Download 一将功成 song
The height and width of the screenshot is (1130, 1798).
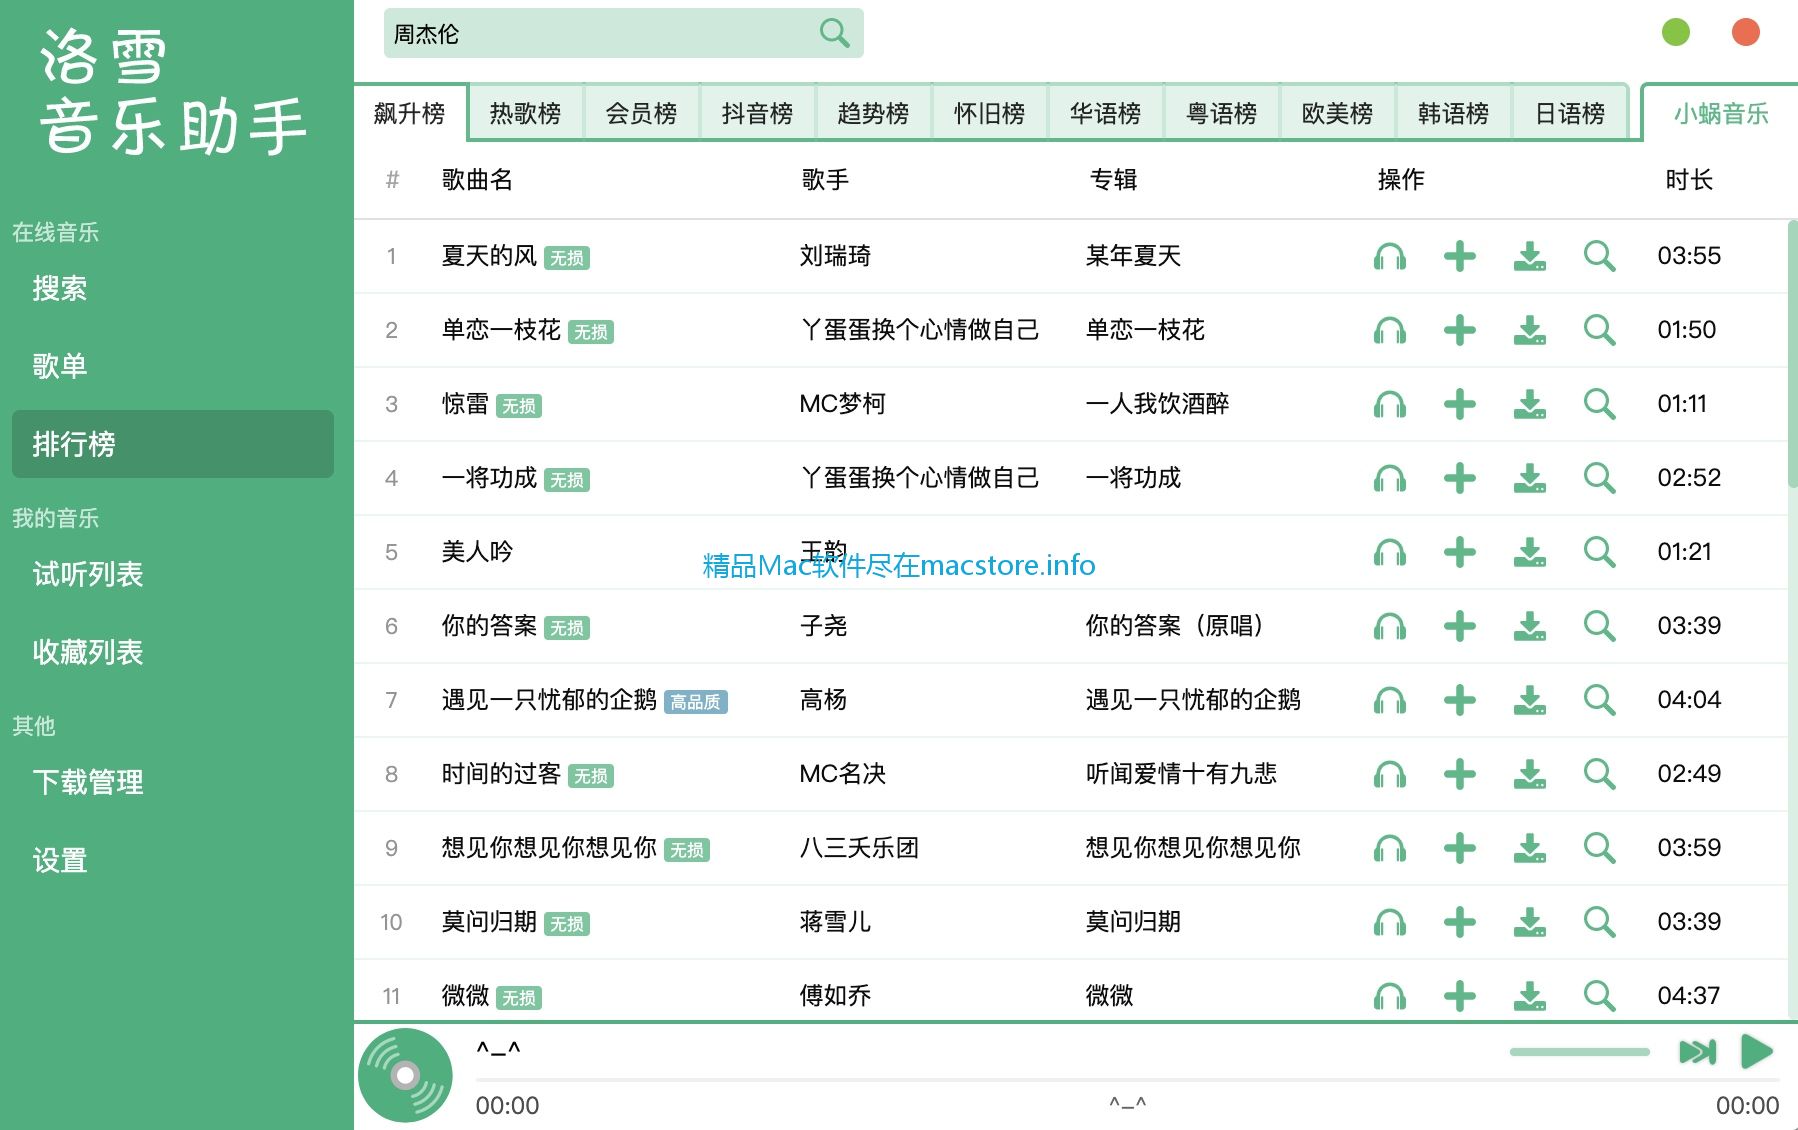point(1530,478)
